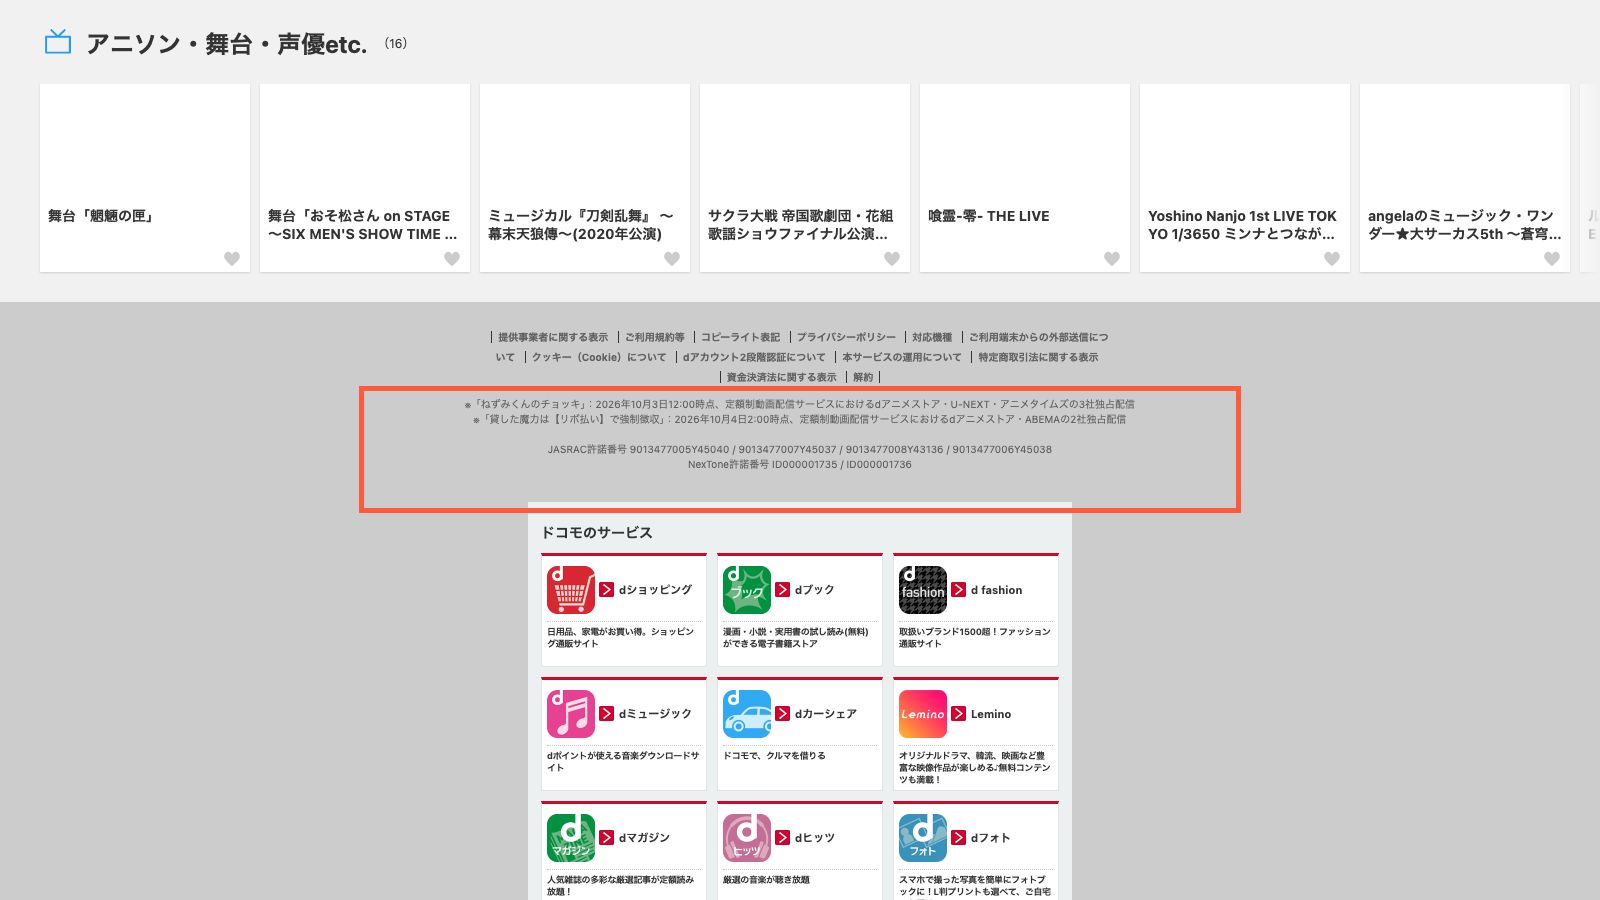
Task: Click the dマガジン green icon
Action: point(571,838)
